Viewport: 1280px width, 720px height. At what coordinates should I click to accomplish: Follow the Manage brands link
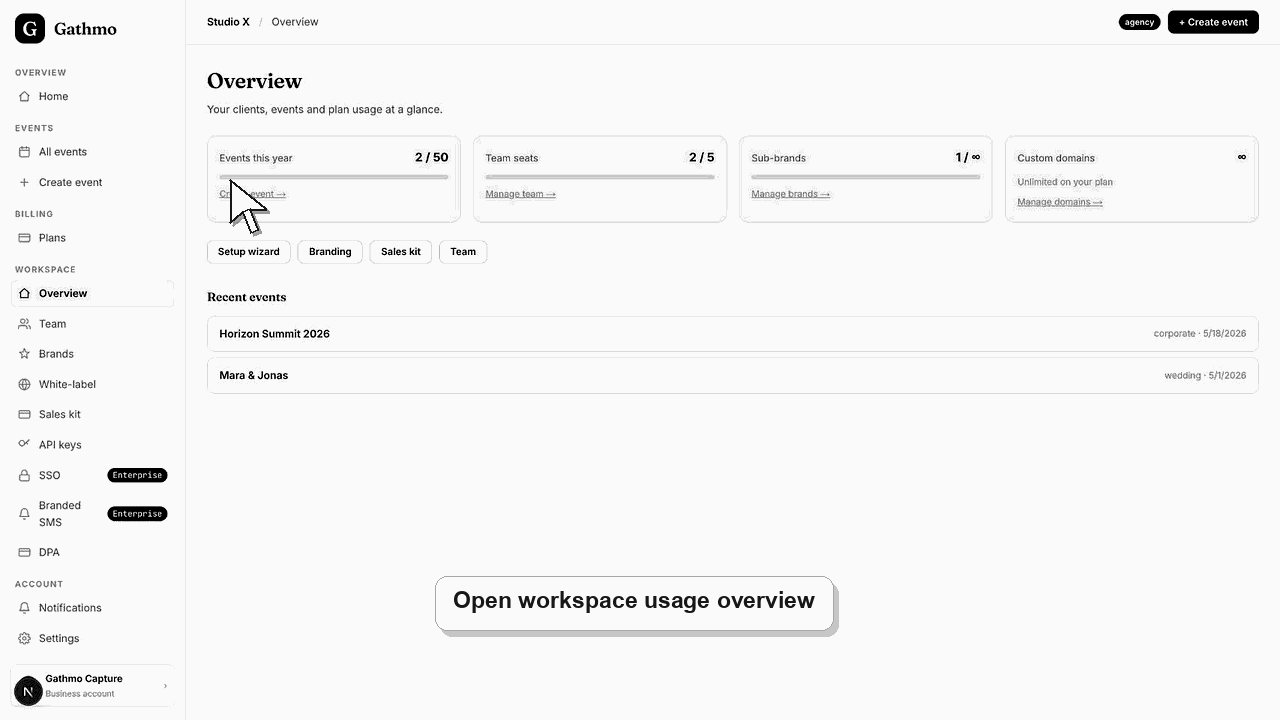[x=790, y=194]
